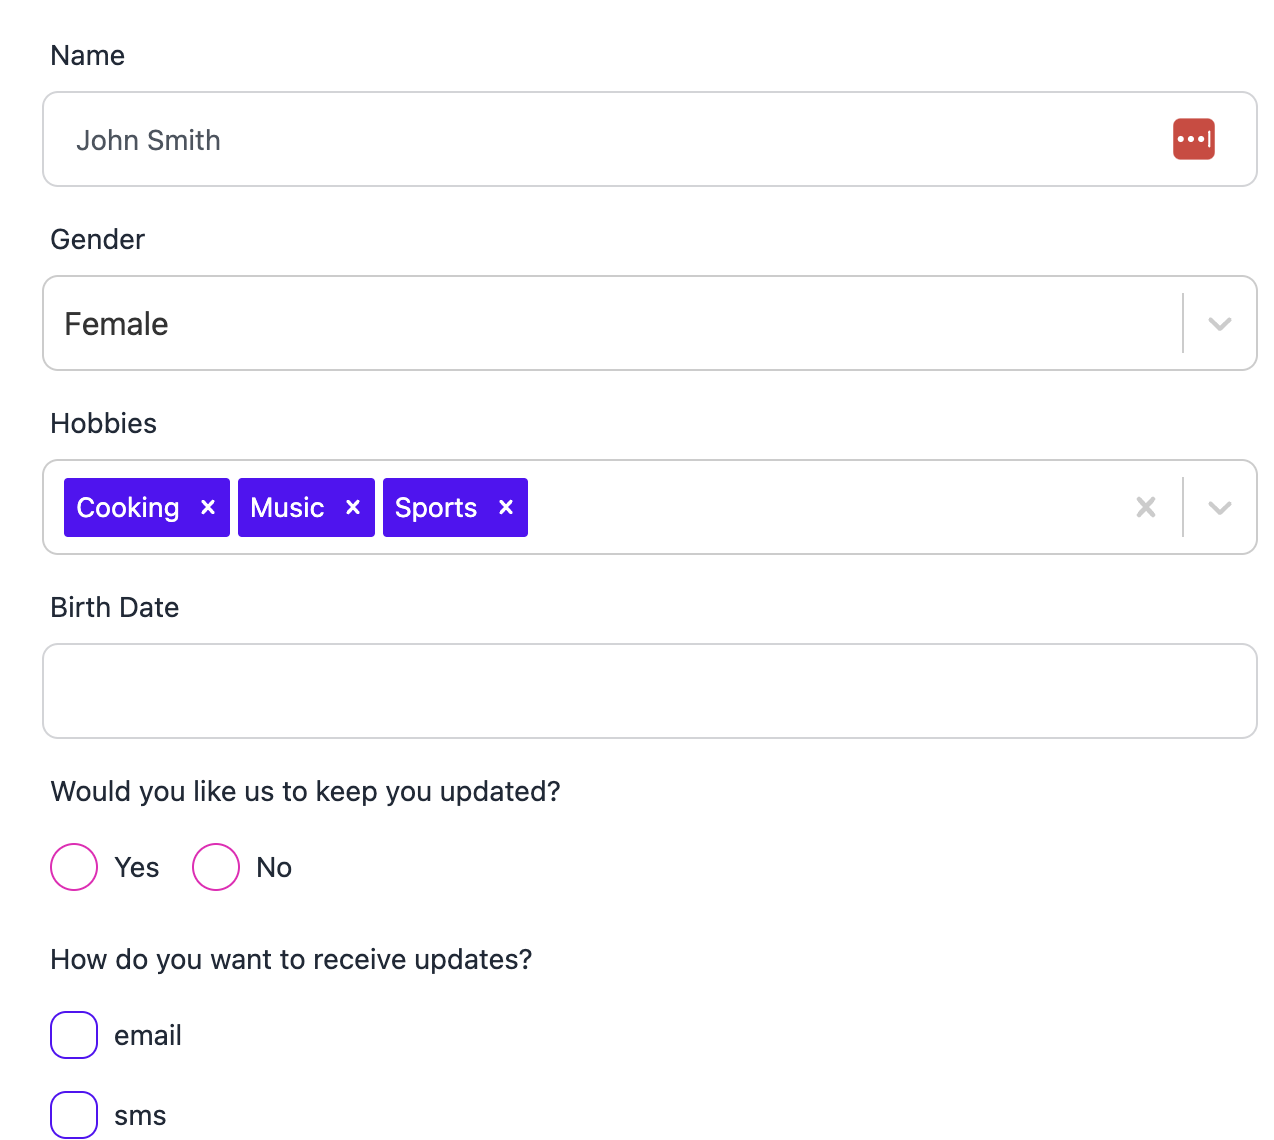1274x1140 pixels.
Task: Remove the Music hobby tag
Action: (353, 507)
